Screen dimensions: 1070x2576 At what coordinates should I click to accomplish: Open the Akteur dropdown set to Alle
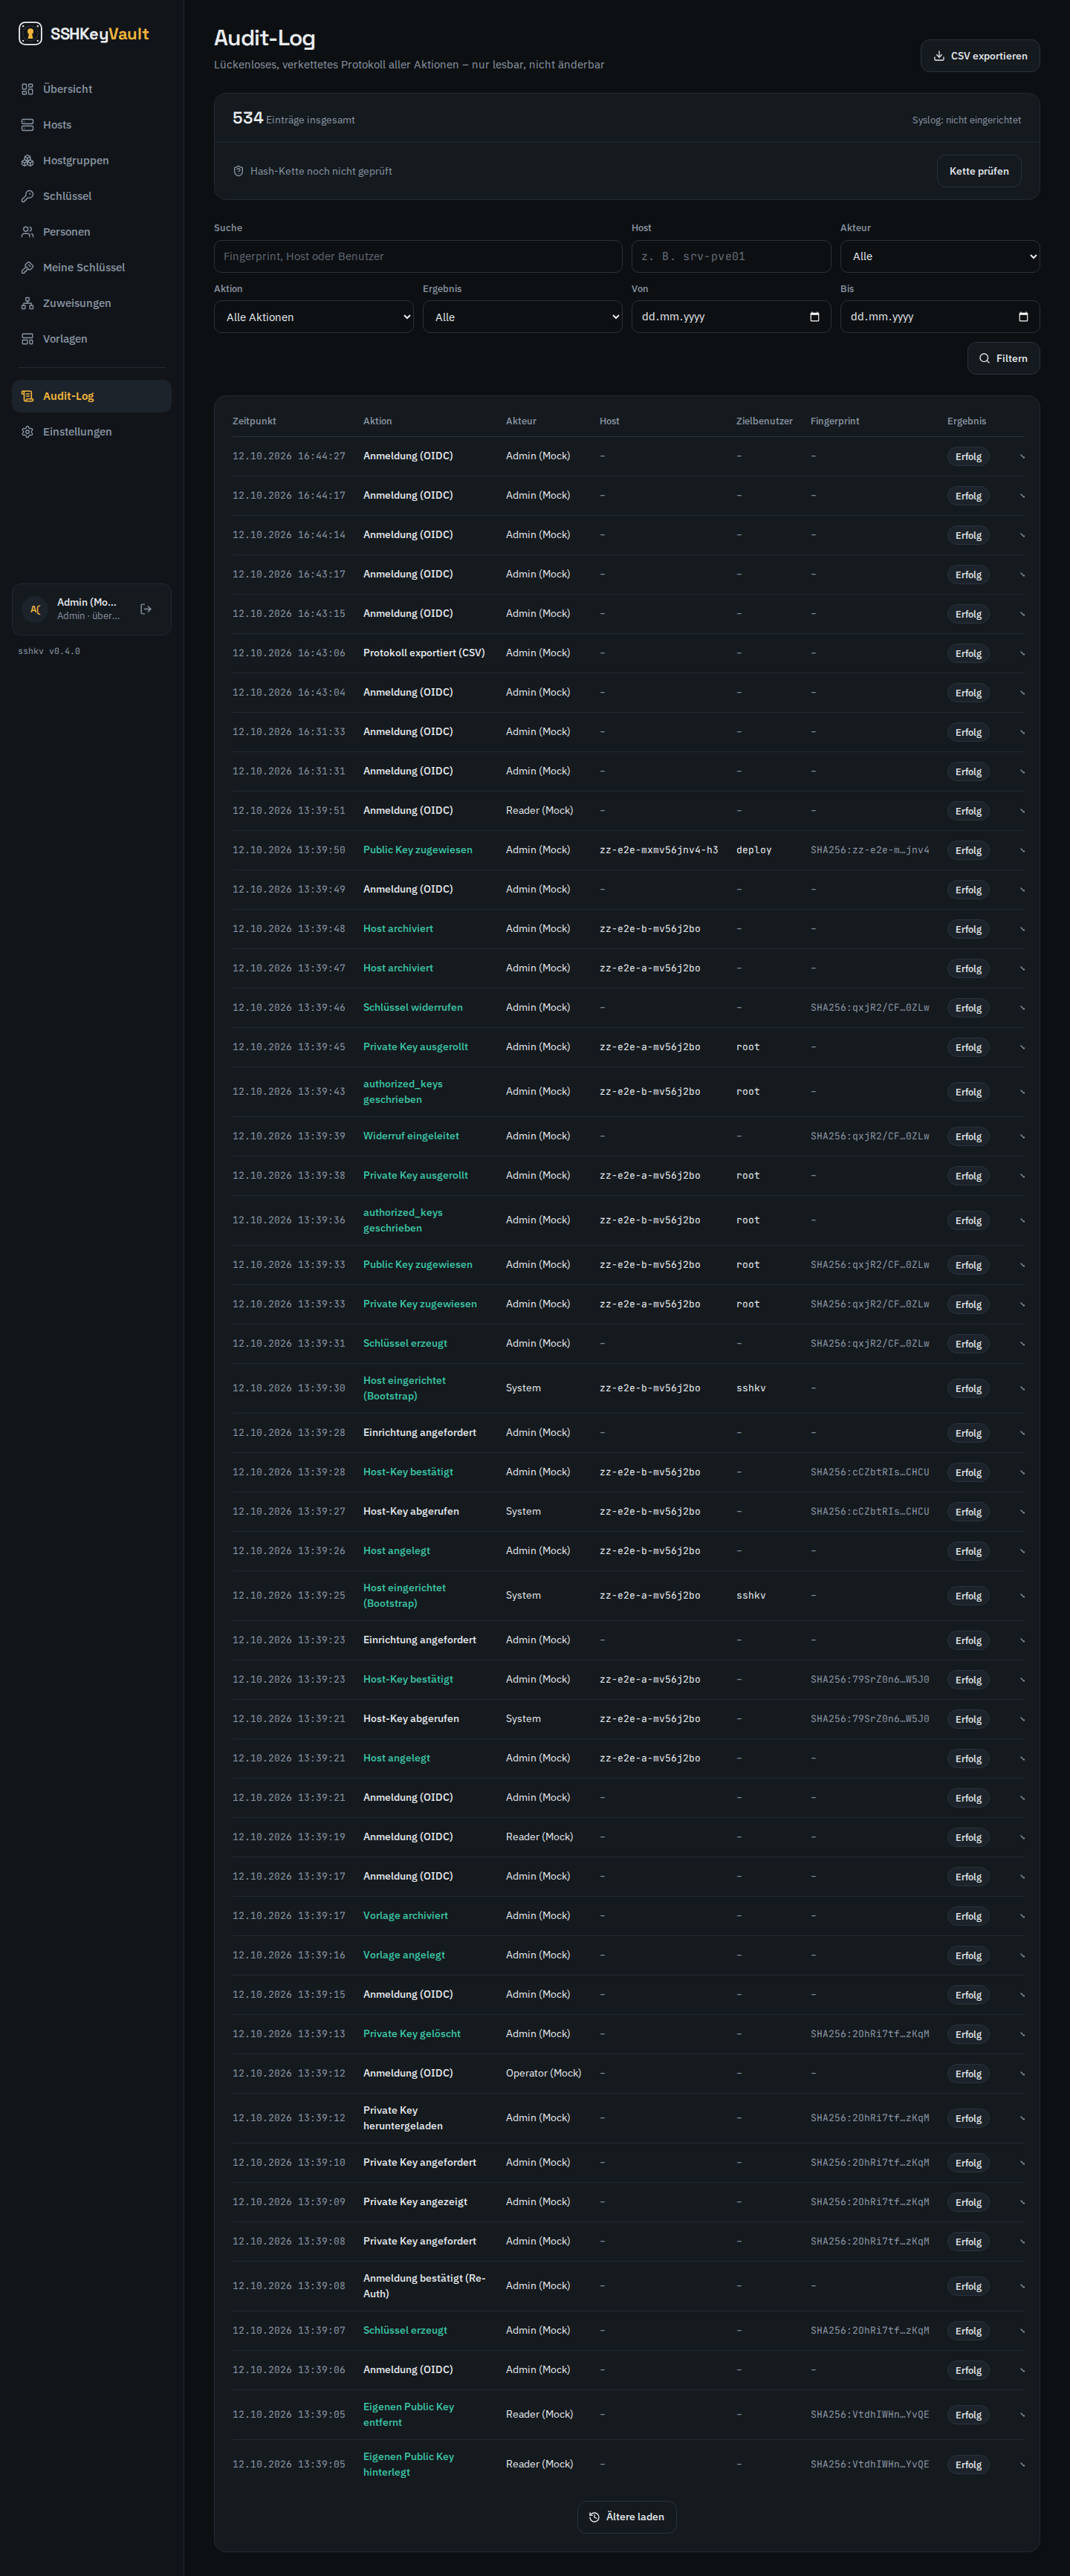[939, 256]
